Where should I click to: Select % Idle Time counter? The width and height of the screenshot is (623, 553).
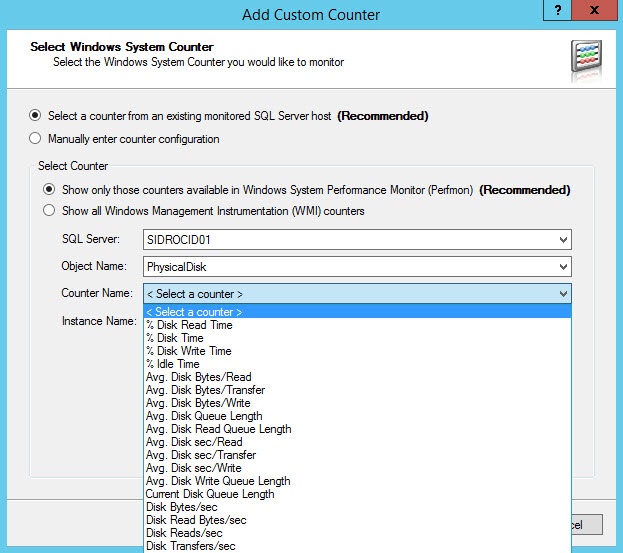pyautogui.click(x=357, y=364)
